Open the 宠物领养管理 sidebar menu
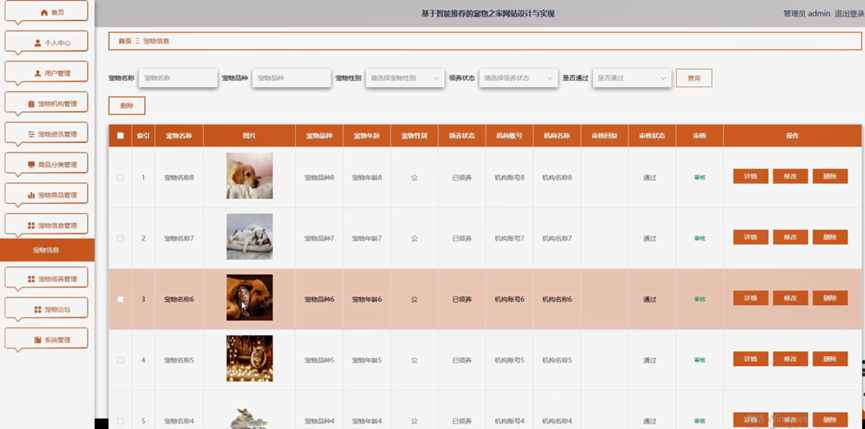 pyautogui.click(x=46, y=279)
